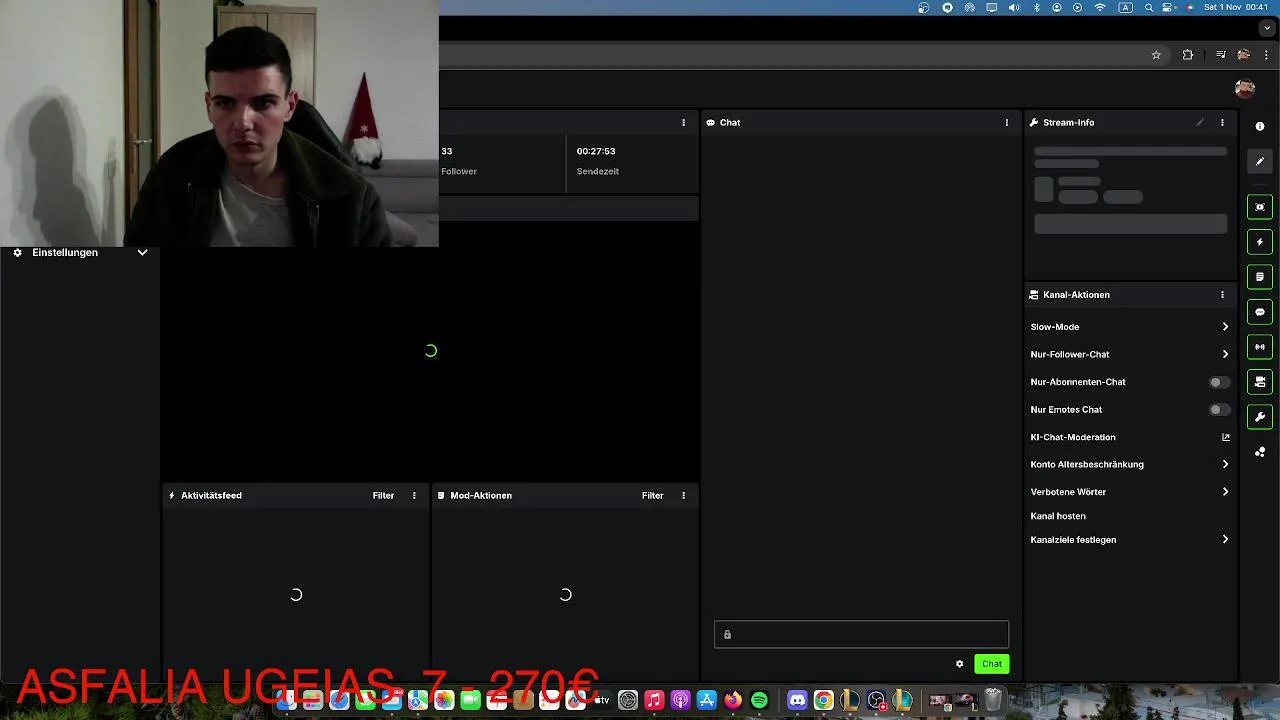1280x720 pixels.
Task: Edit Stream-Info with pencil icon in header
Action: pos(1200,122)
